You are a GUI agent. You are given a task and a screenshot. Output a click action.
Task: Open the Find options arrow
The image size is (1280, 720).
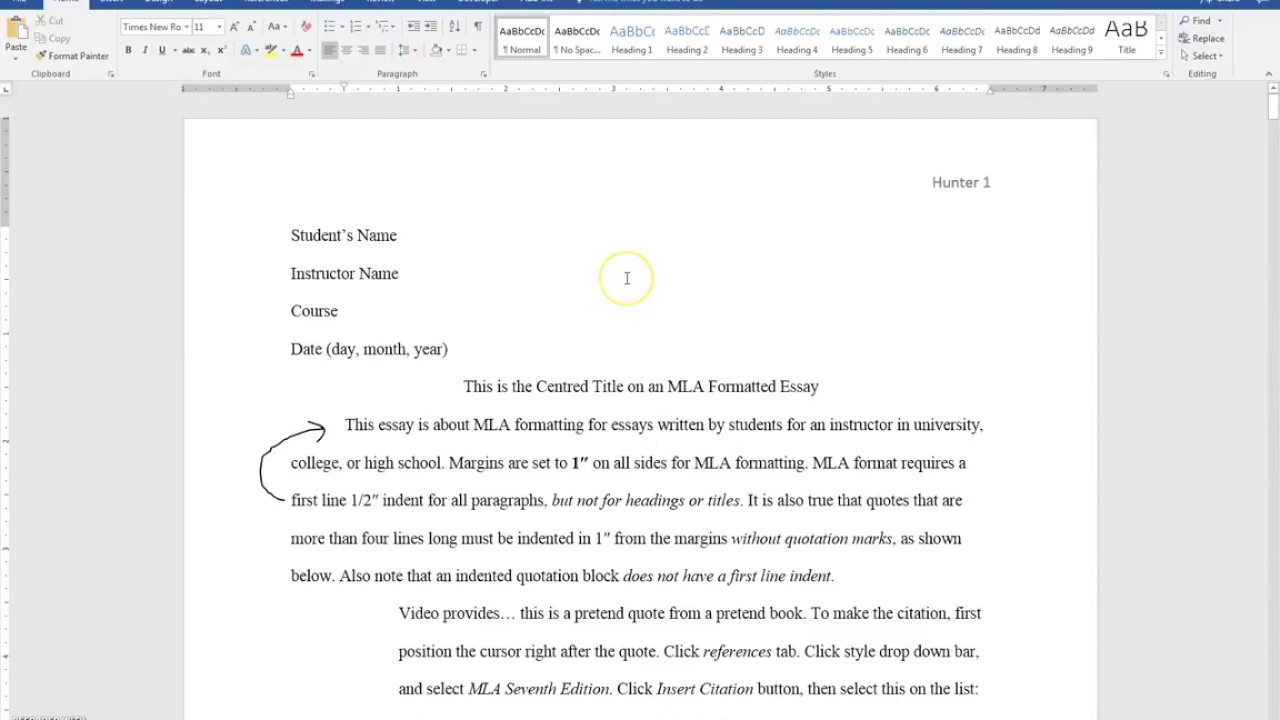(x=1219, y=21)
